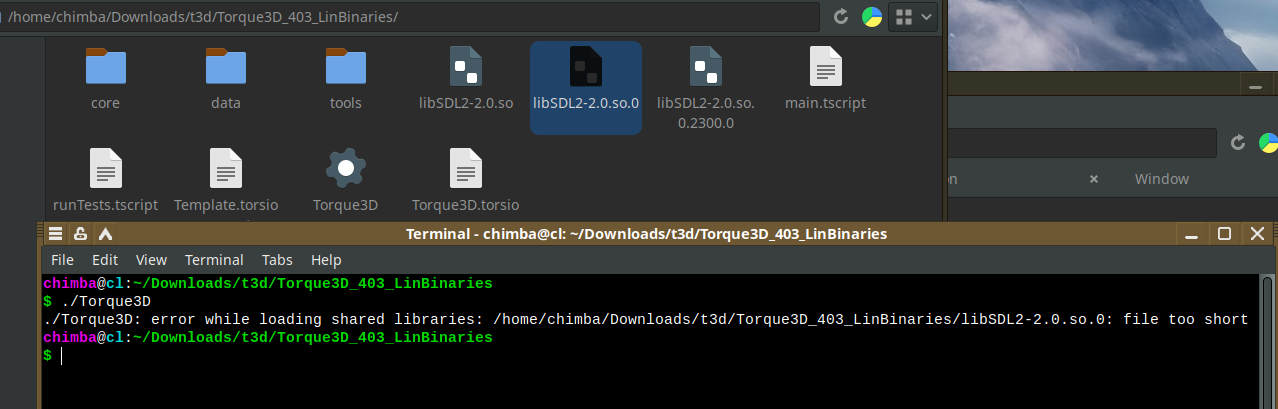Open the disk usage pie chart icon

tap(872, 17)
